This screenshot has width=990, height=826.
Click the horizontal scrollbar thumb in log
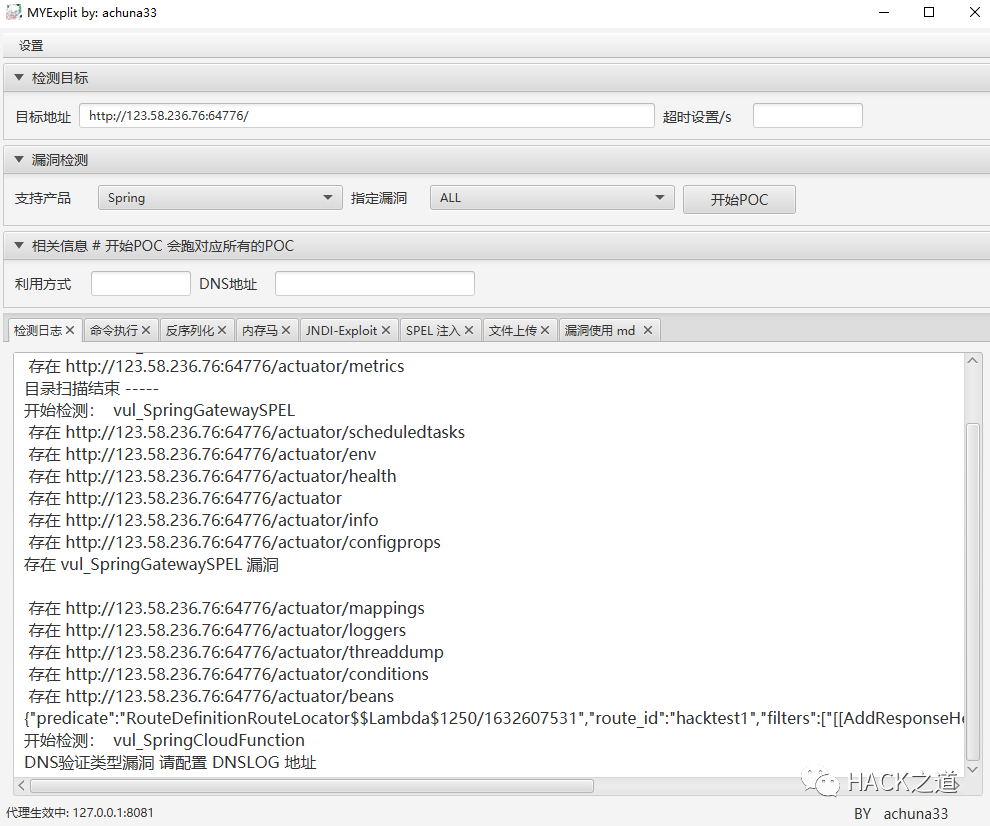click(312, 786)
